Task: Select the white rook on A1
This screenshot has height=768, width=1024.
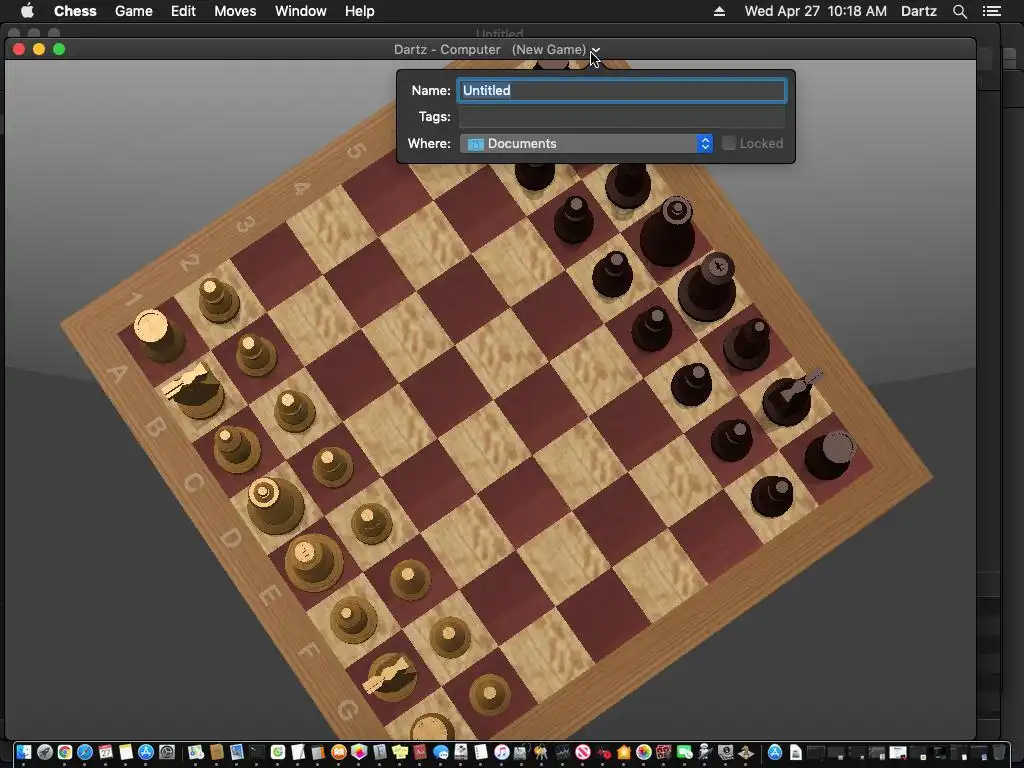Action: 158,336
